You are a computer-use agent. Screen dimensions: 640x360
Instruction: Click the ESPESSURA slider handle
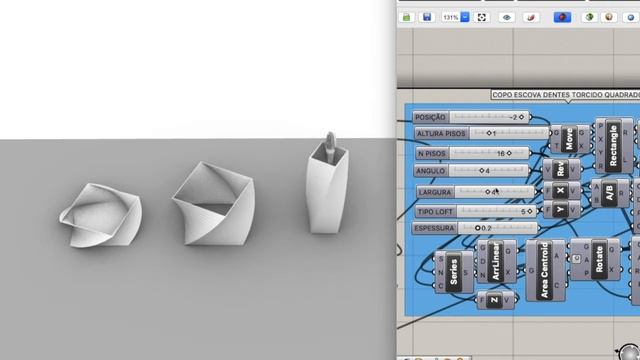coord(478,228)
